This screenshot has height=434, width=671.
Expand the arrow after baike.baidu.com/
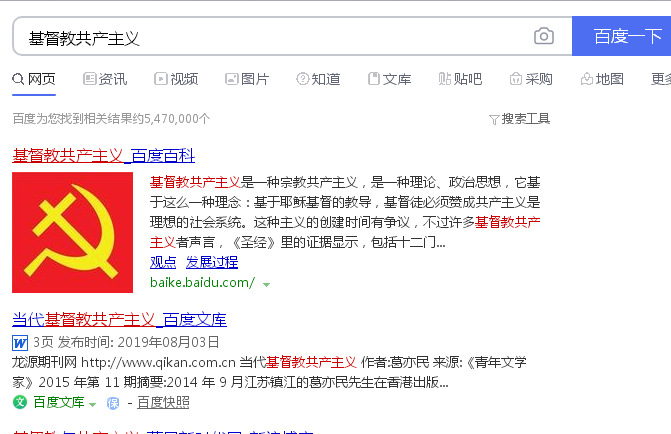(x=266, y=285)
